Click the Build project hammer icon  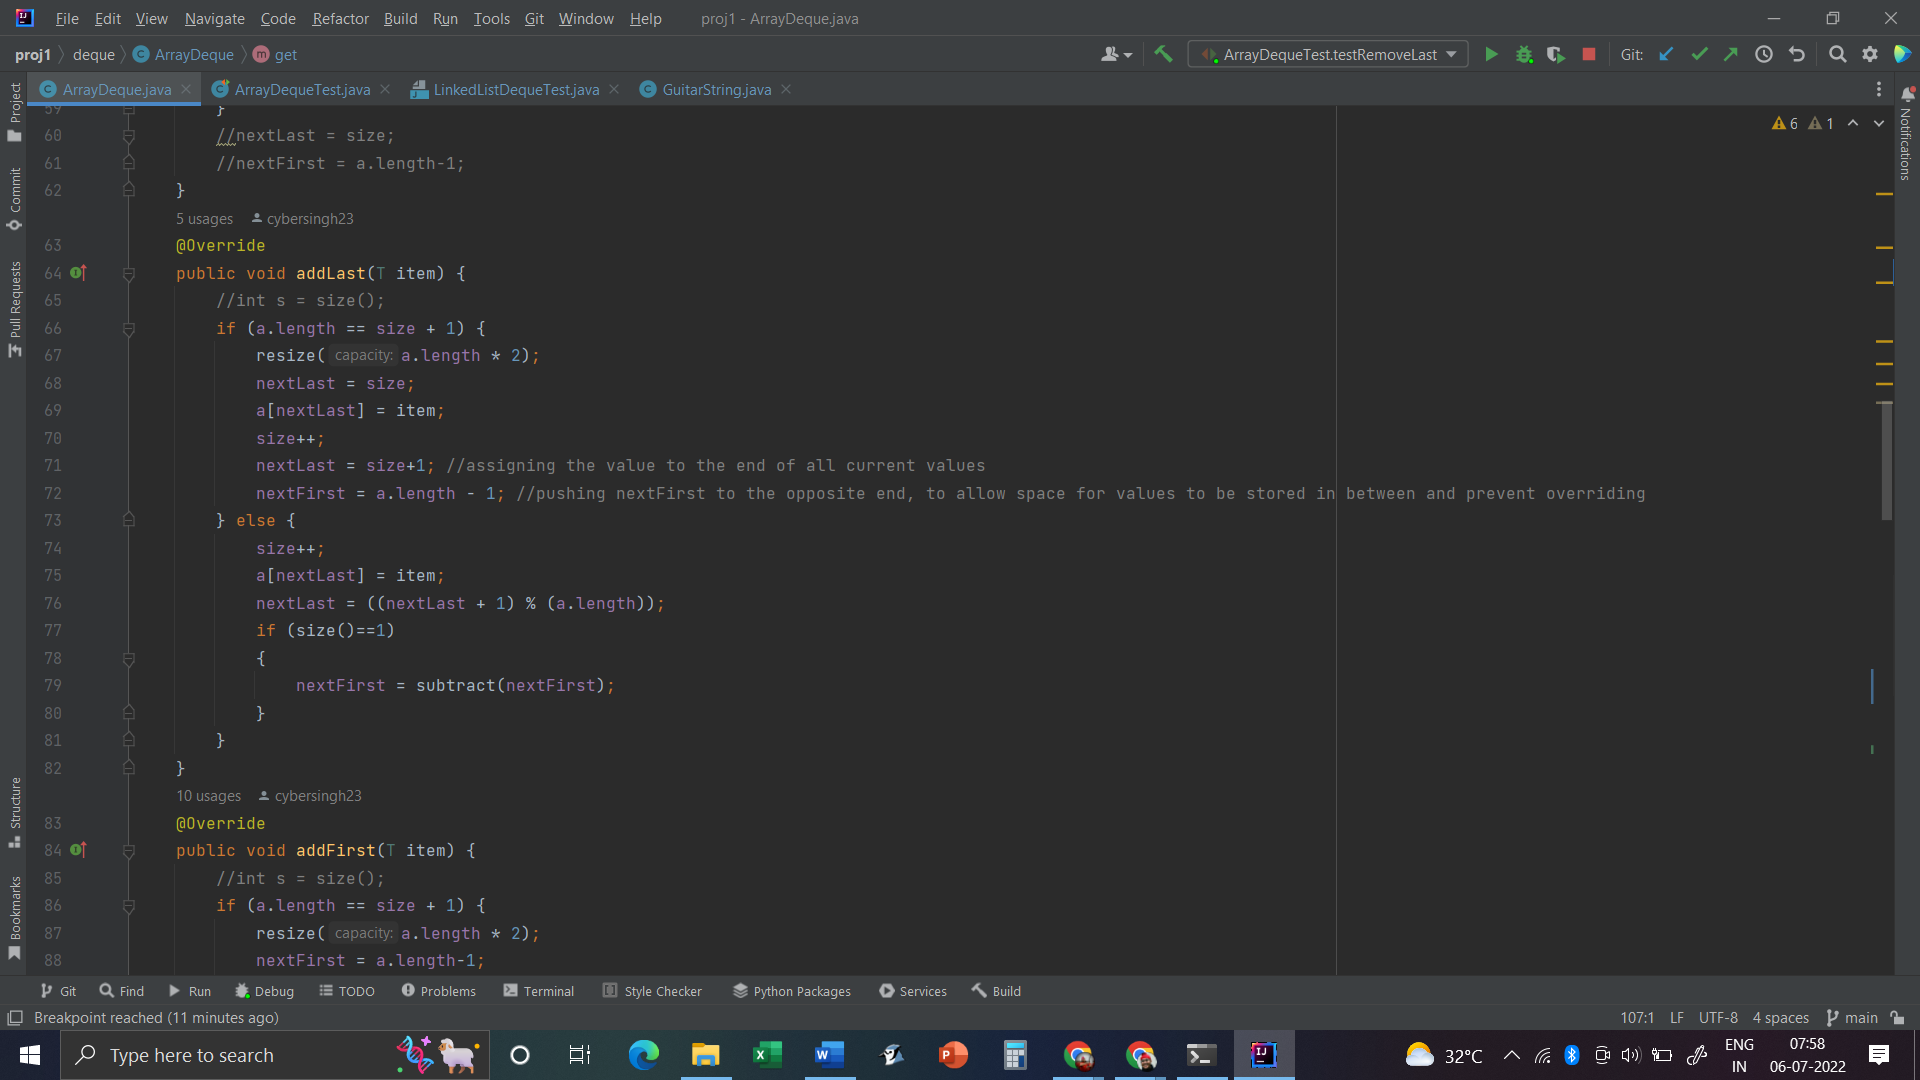(x=1163, y=55)
